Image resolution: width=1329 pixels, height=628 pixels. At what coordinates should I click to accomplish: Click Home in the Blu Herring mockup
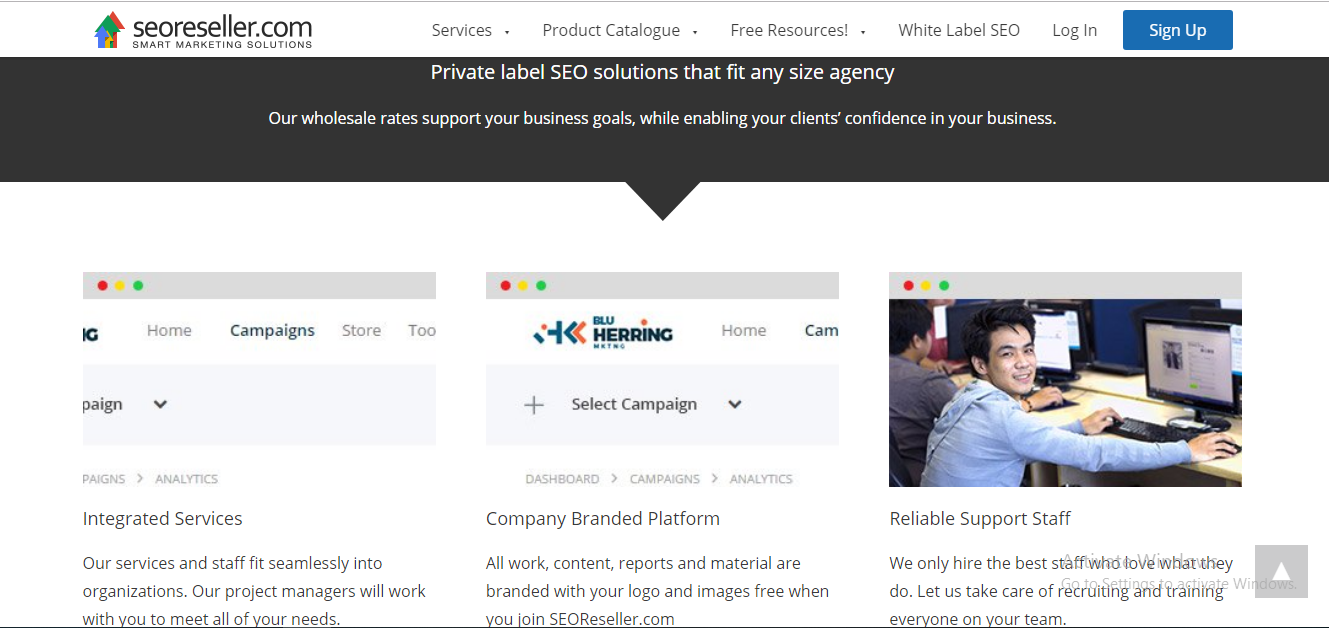tap(743, 330)
